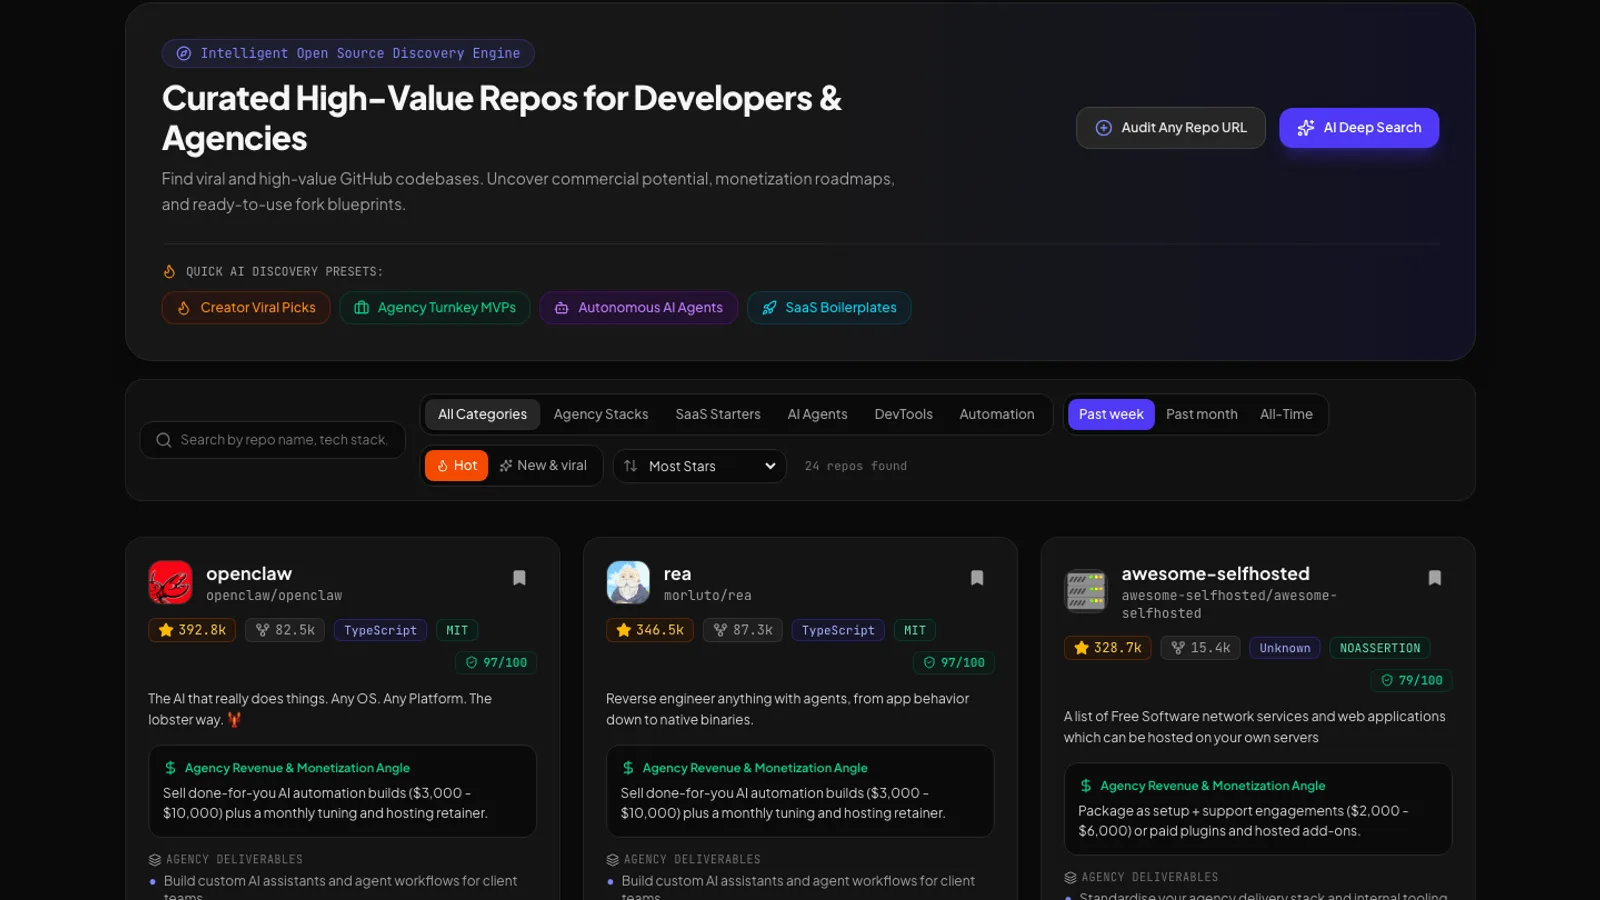Click the morluto/rea repo path
The width and height of the screenshot is (1600, 900).
pyautogui.click(x=708, y=596)
